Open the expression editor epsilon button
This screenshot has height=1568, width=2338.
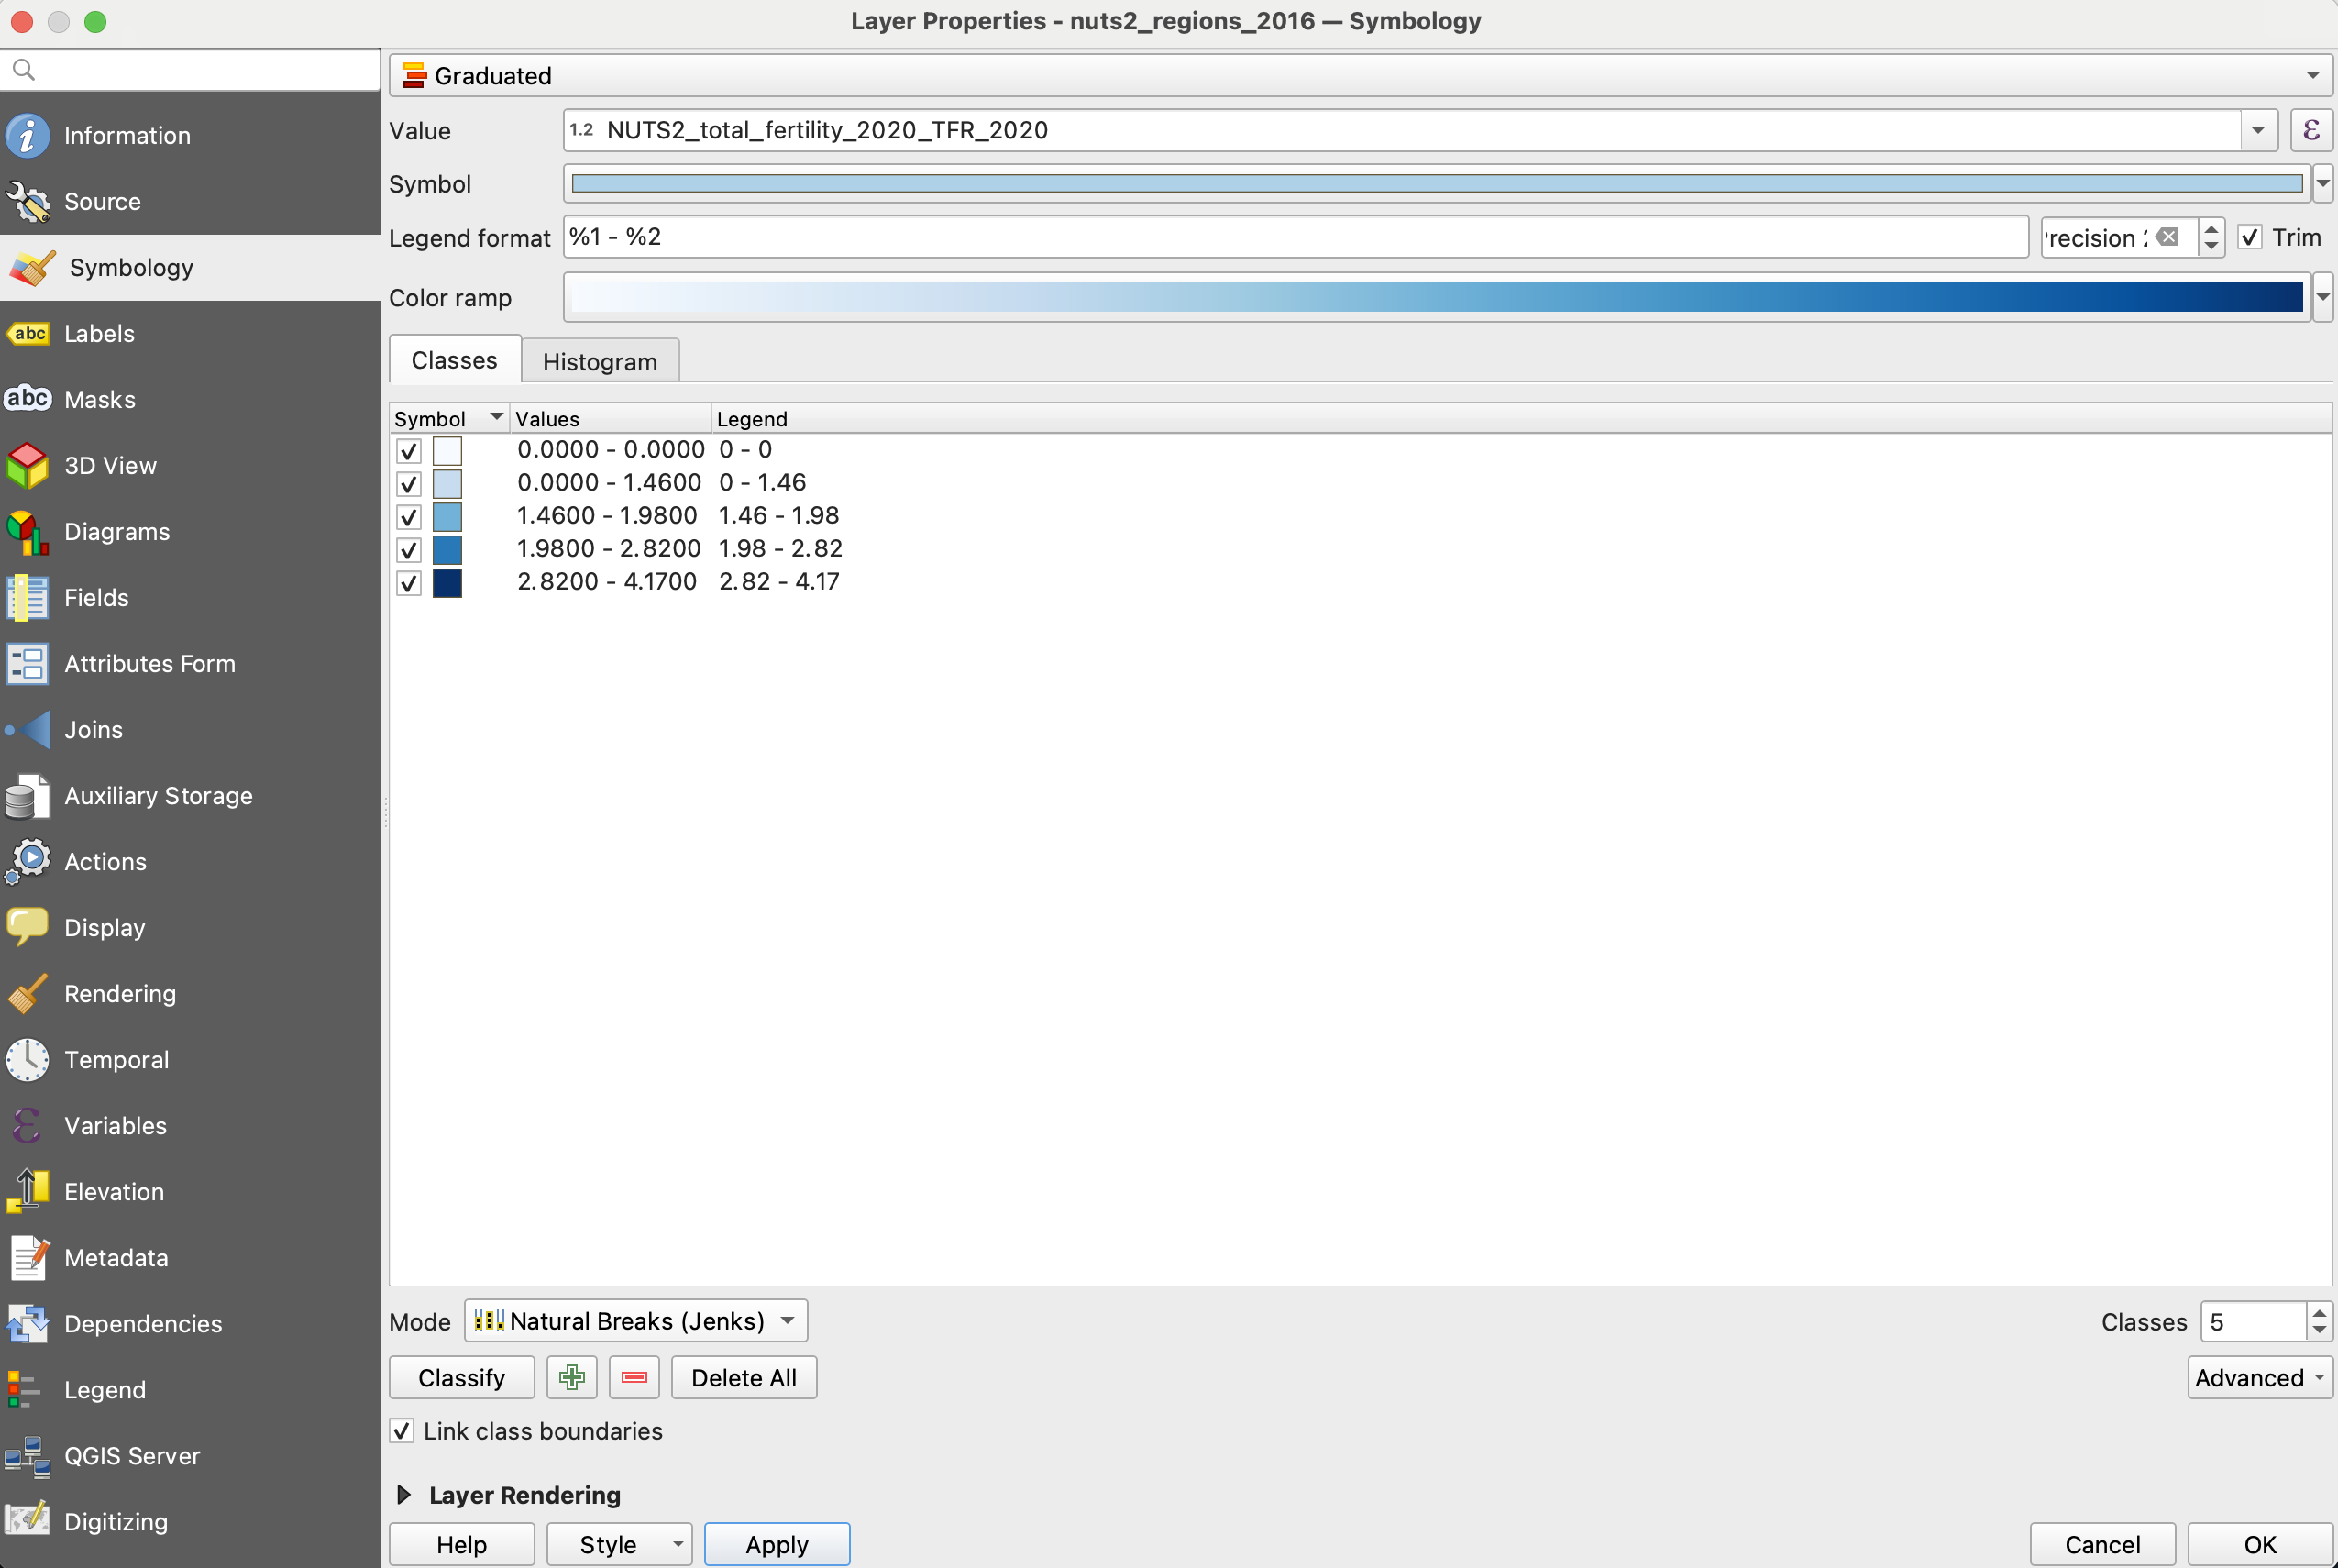pyautogui.click(x=2311, y=131)
